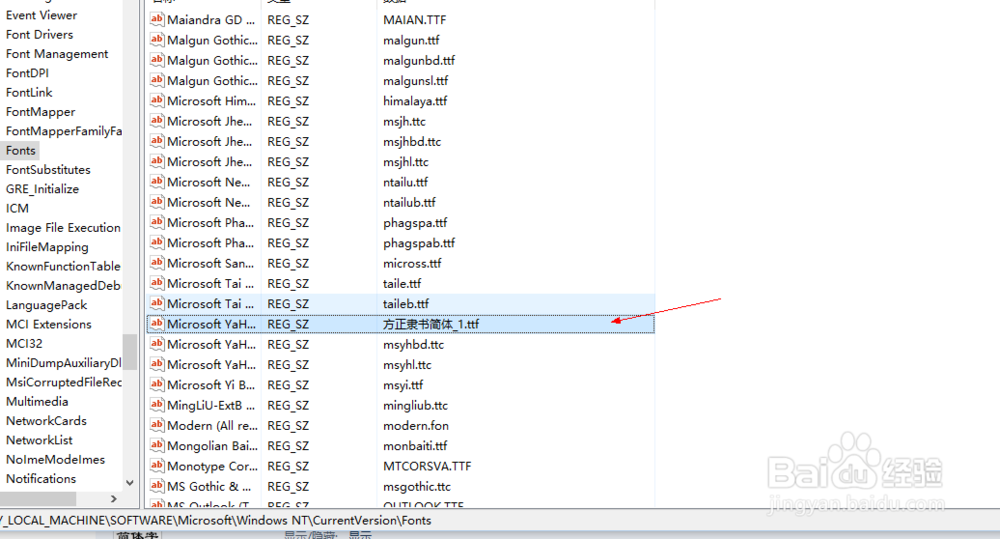Click the data value MTCORSVA.TTF
Screen dimensions: 1000x539
427,466
